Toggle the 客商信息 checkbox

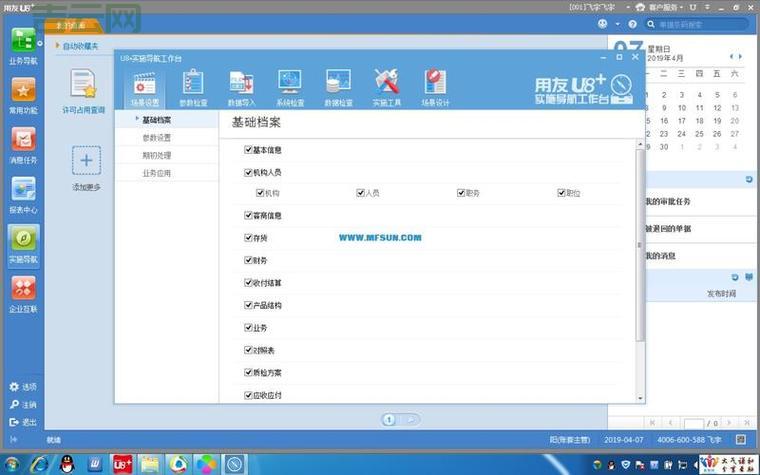pyautogui.click(x=249, y=215)
